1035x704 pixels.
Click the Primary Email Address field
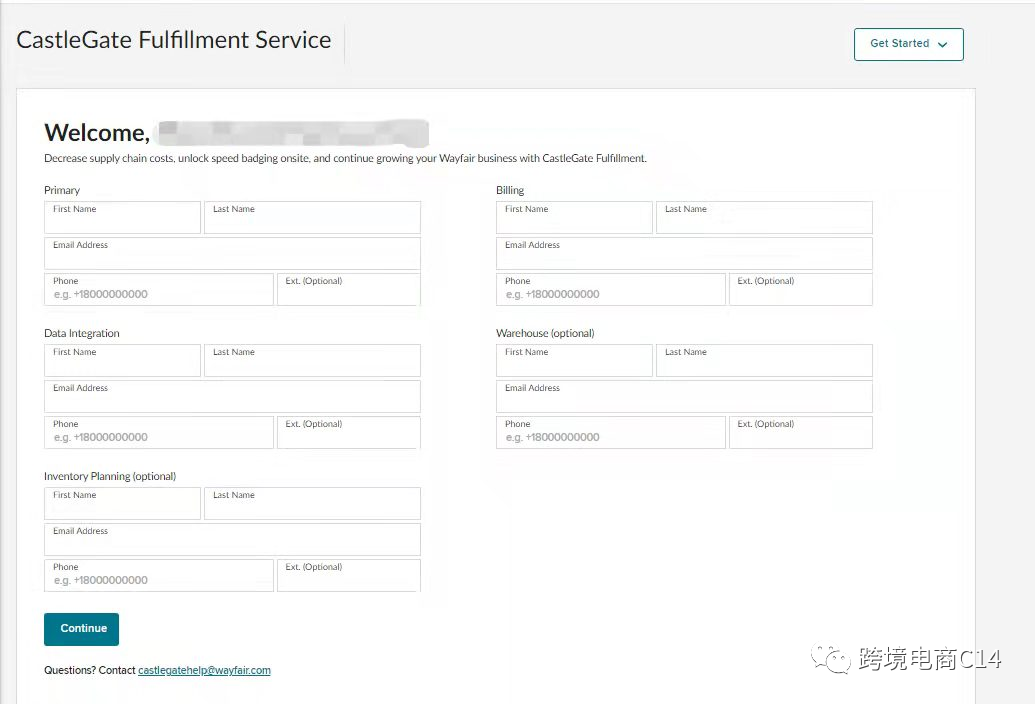coord(232,254)
